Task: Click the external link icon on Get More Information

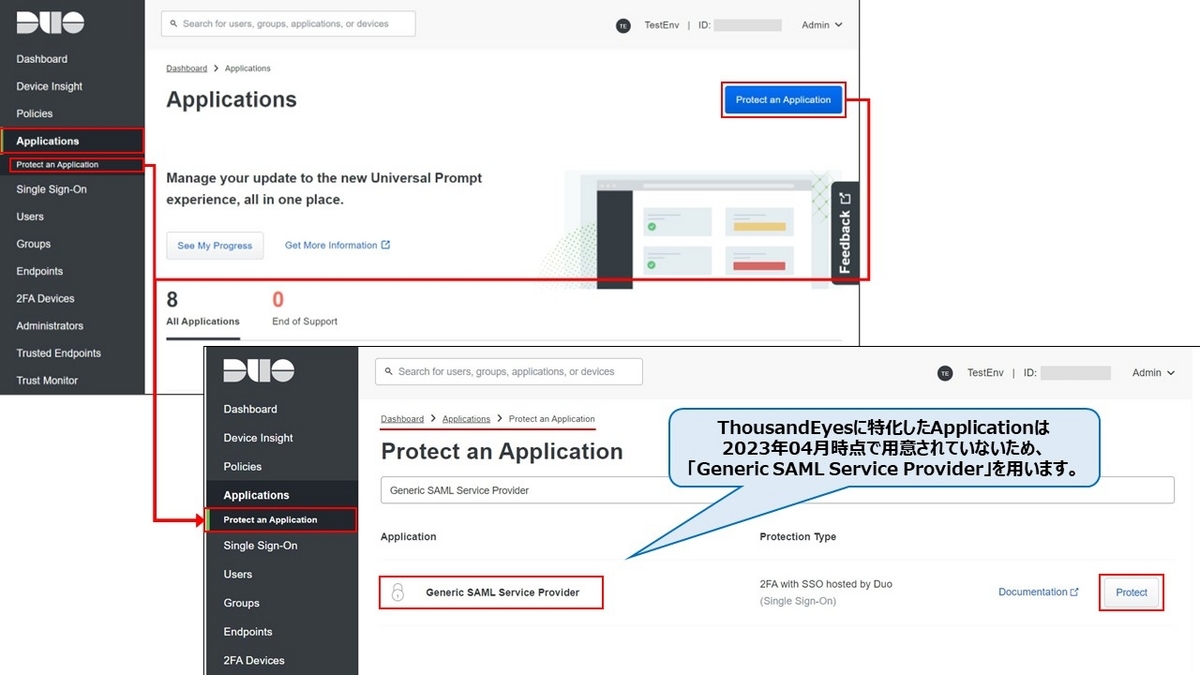Action: coord(386,245)
